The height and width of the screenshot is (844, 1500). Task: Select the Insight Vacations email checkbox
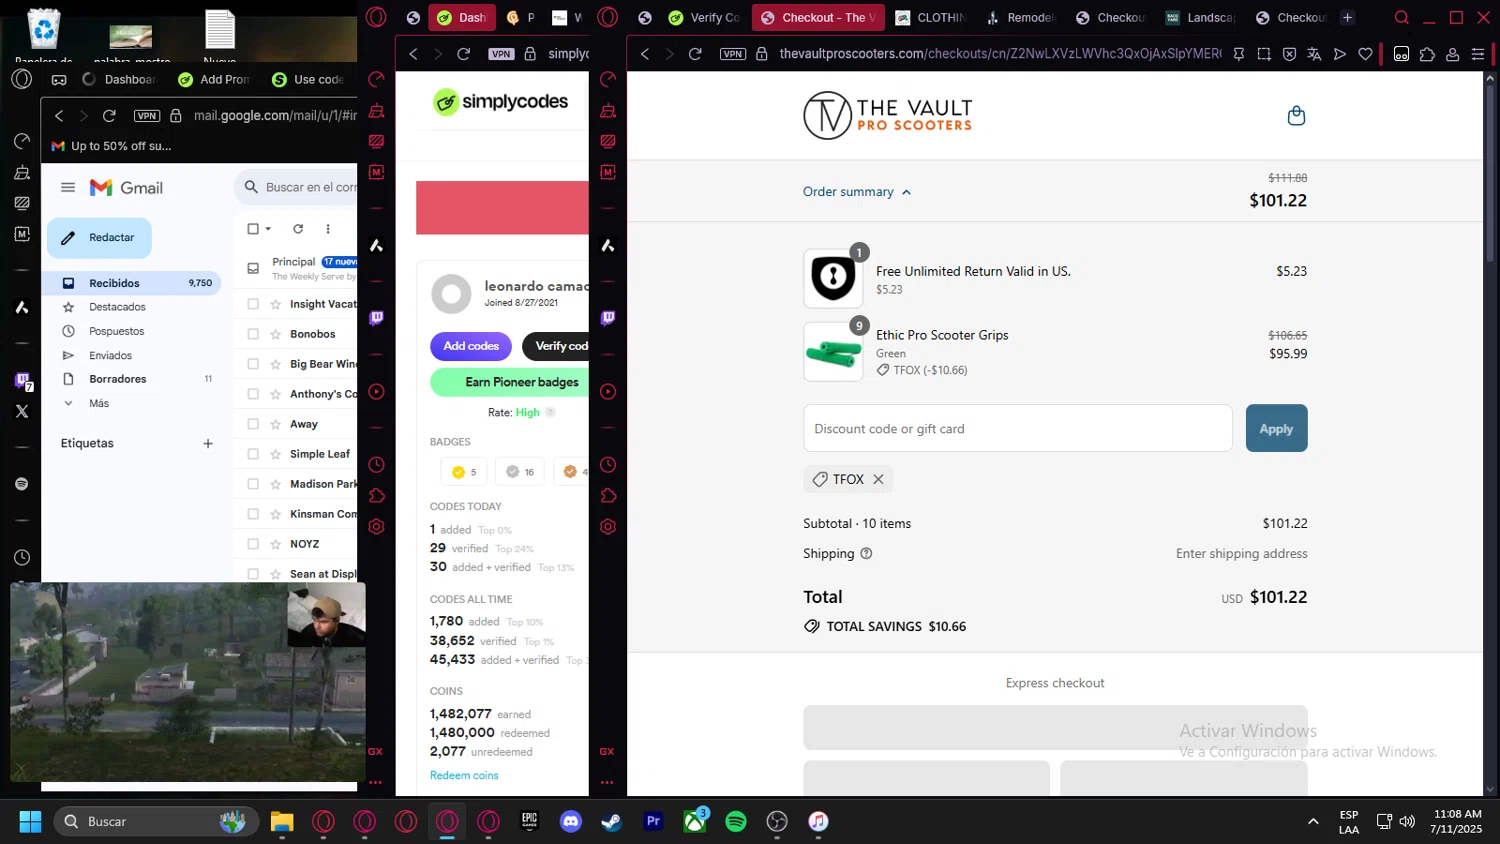point(253,304)
